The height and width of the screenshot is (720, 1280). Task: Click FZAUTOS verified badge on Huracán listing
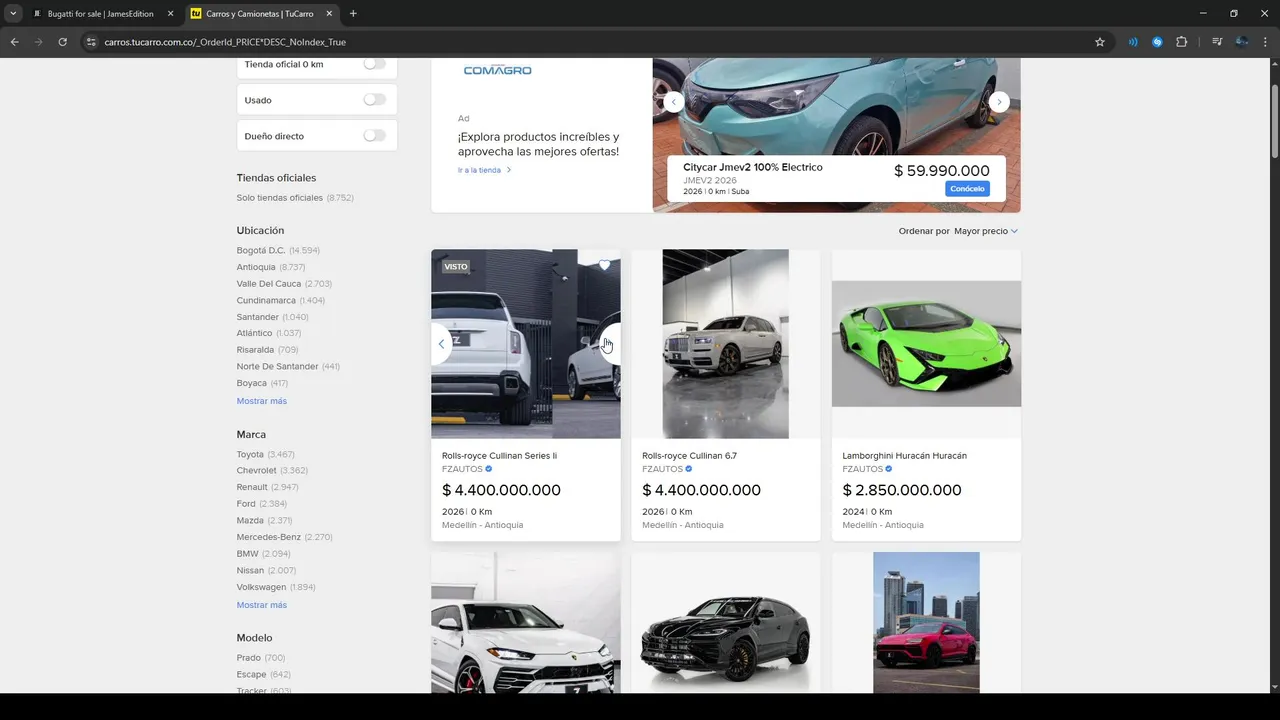click(x=888, y=469)
